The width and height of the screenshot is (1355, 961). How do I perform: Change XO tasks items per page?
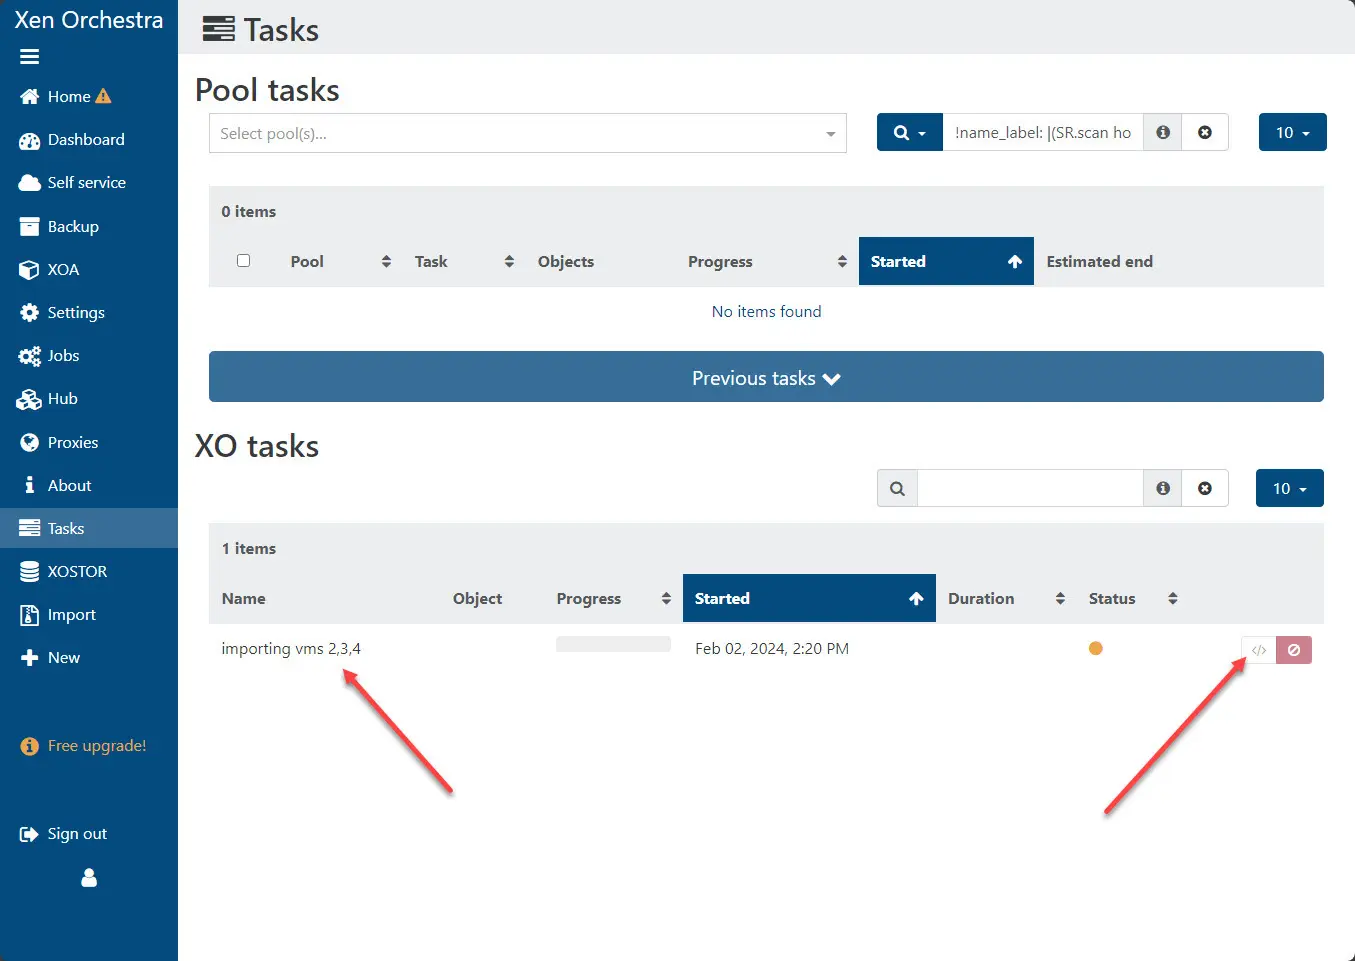tap(1290, 488)
